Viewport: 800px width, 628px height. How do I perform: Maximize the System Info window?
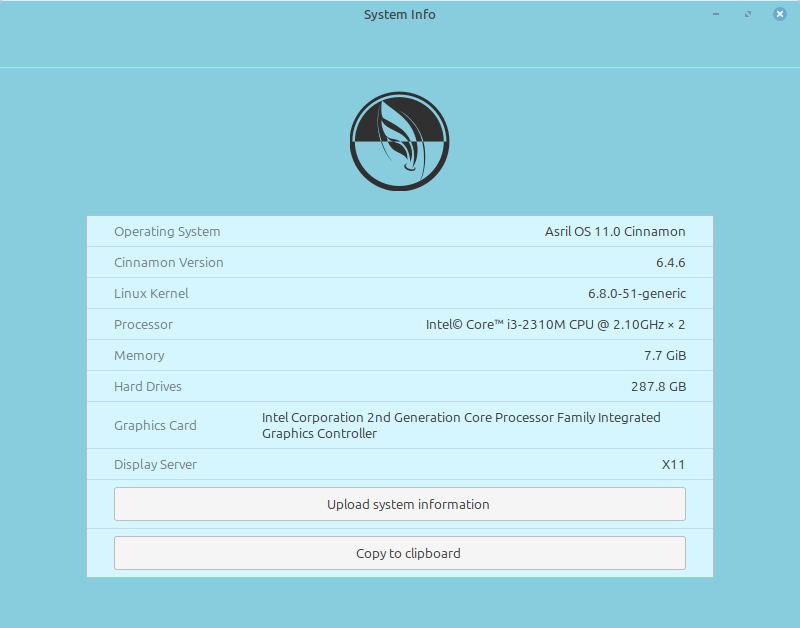tap(747, 14)
